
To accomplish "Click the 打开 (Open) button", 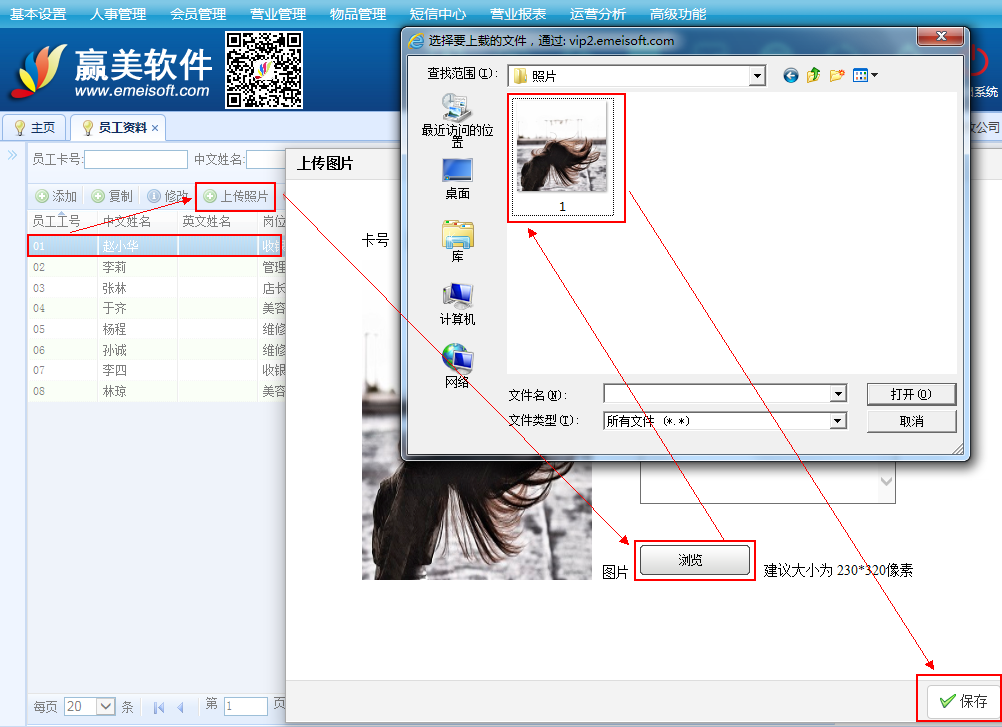I will (910, 394).
